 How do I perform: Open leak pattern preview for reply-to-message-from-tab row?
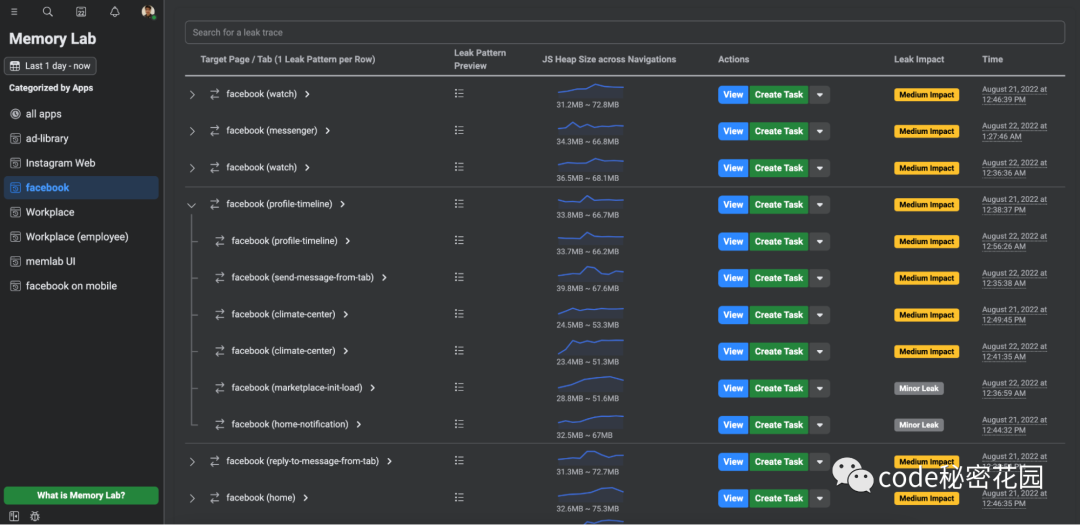point(459,461)
